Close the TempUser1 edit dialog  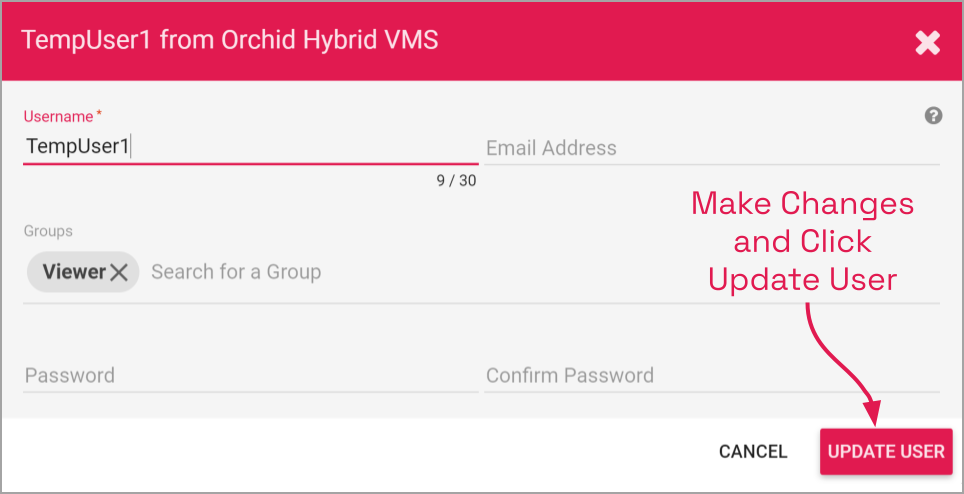[x=927, y=42]
